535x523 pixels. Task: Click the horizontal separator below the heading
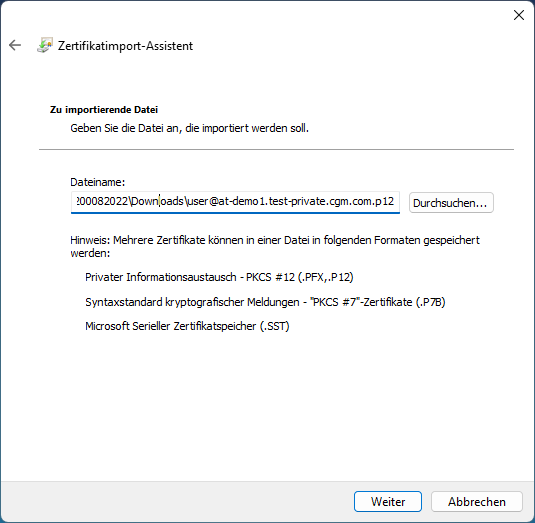pyautogui.click(x=276, y=149)
